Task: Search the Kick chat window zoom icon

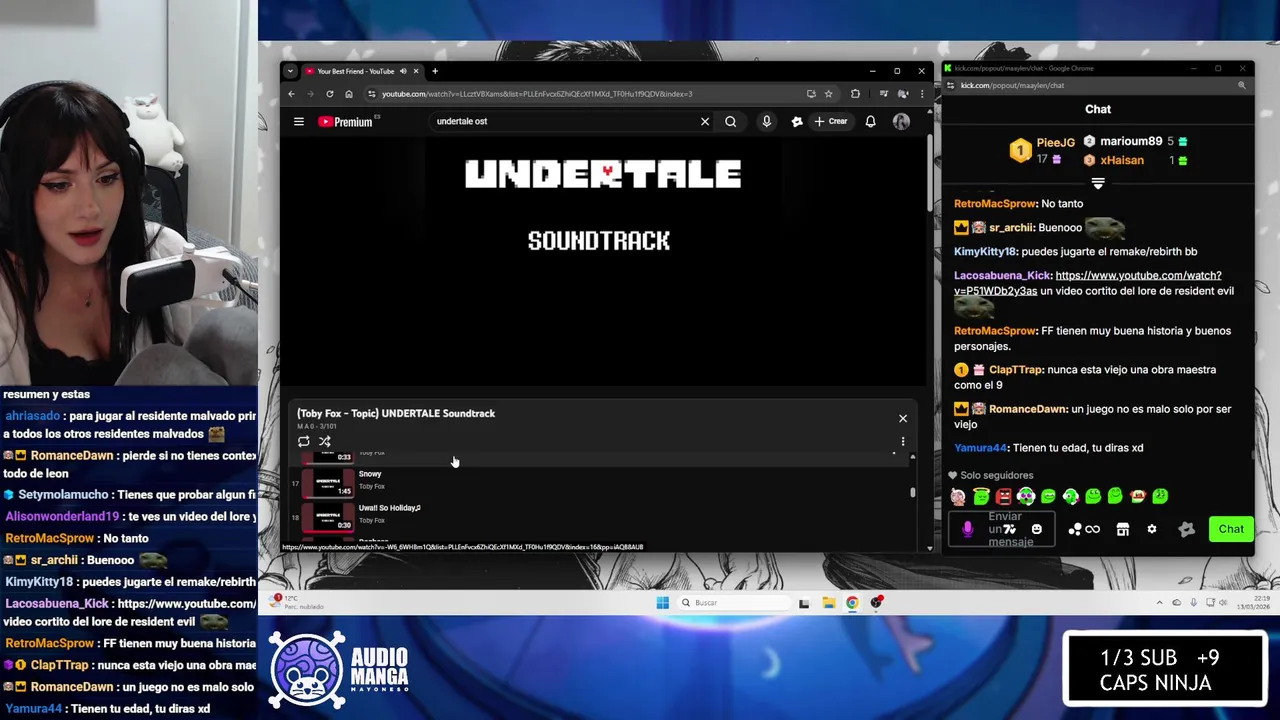Action: click(x=1242, y=85)
